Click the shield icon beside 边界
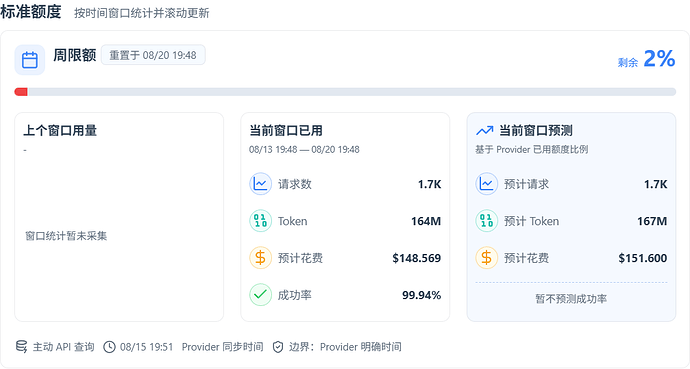Image resolution: width=690 pixels, height=369 pixels. coord(278,347)
